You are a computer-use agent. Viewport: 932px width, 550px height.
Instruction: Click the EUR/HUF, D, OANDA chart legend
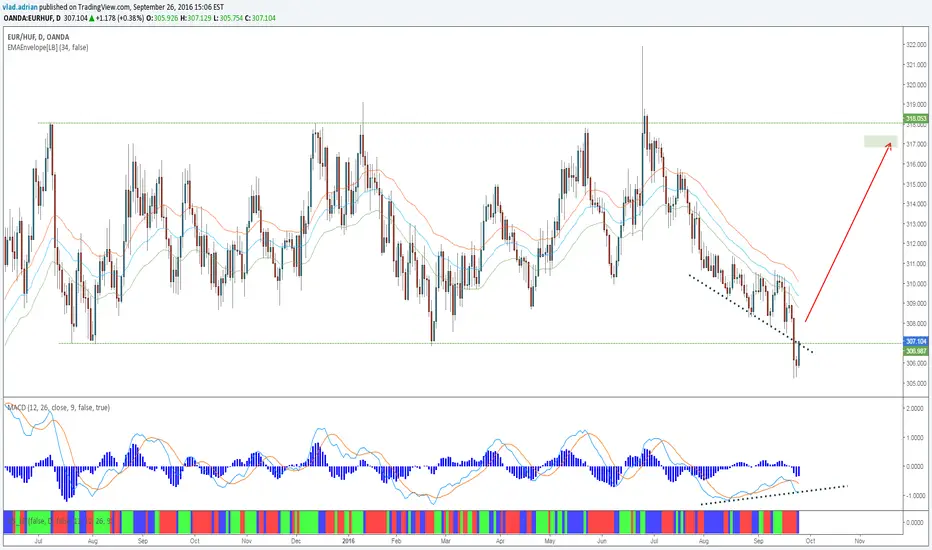[38, 37]
